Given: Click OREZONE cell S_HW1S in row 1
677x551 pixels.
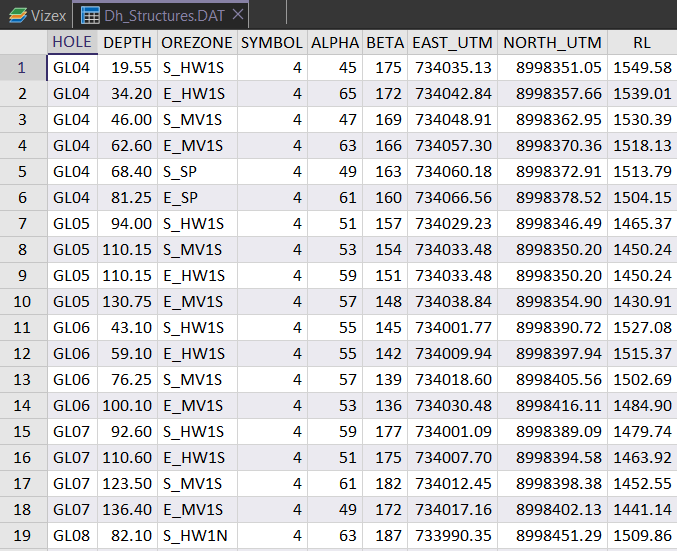Looking at the screenshot, I should click(x=197, y=68).
